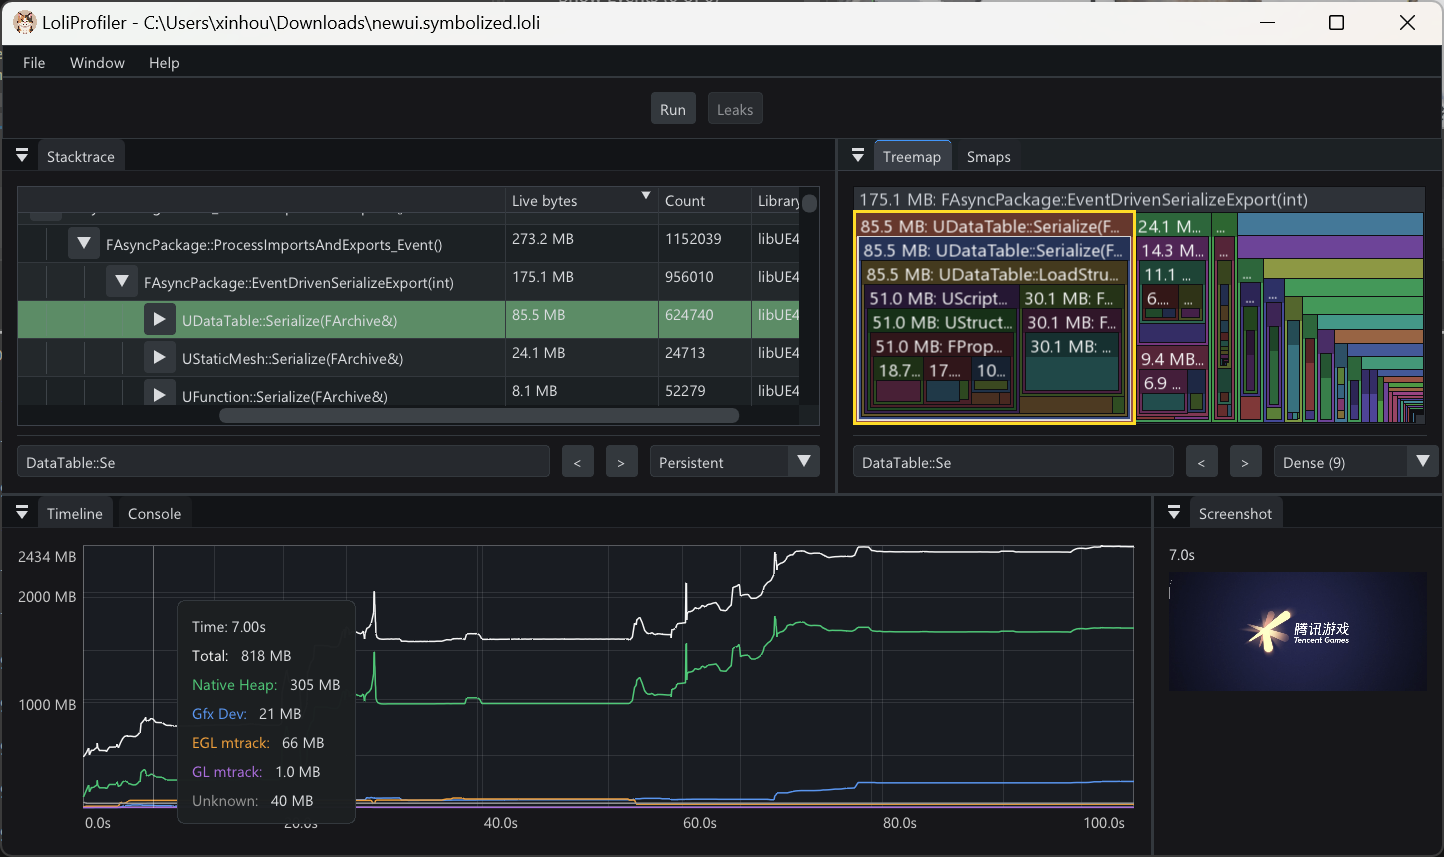
Task: Click the Leaks button
Action: (735, 109)
